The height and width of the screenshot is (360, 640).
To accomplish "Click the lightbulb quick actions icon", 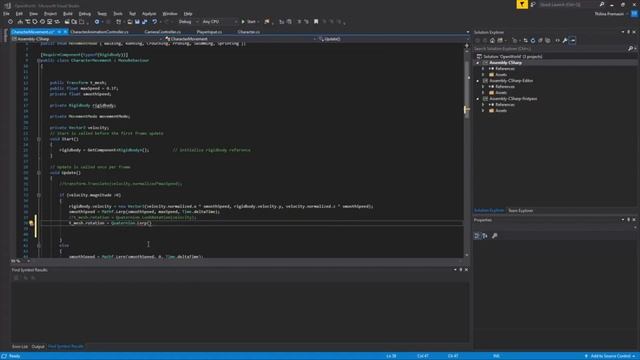I will tap(31, 223).
